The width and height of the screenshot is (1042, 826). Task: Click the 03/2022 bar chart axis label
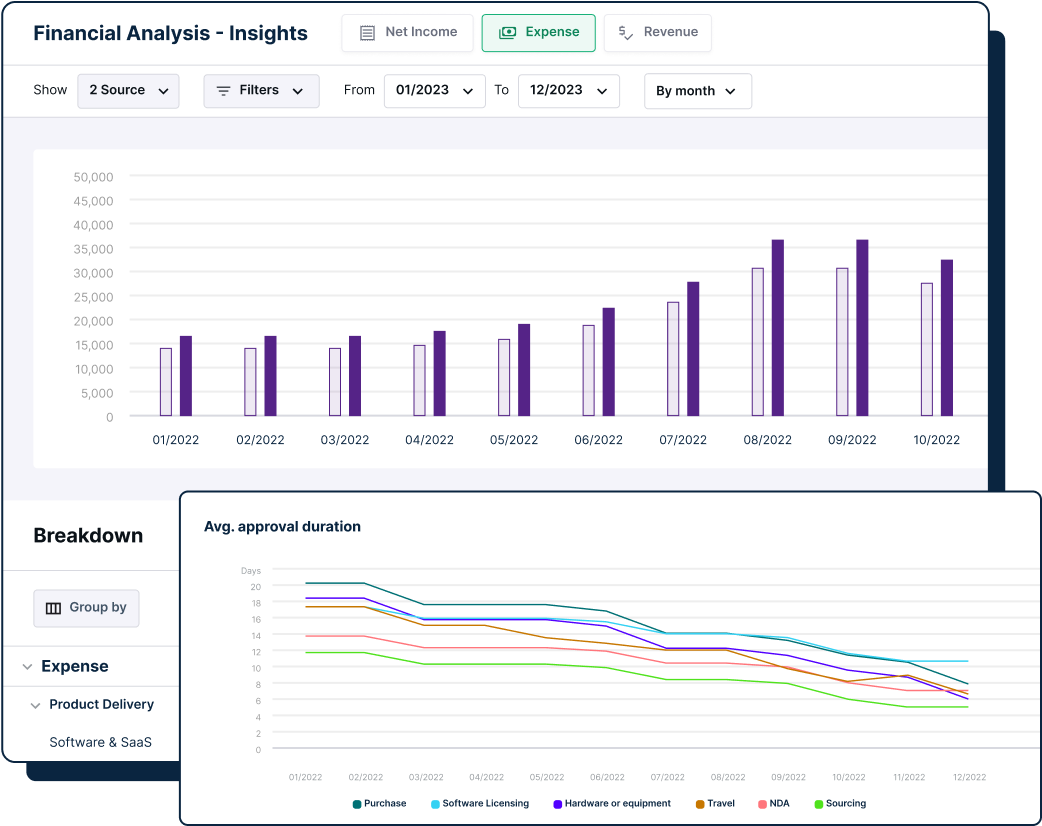coord(345,440)
